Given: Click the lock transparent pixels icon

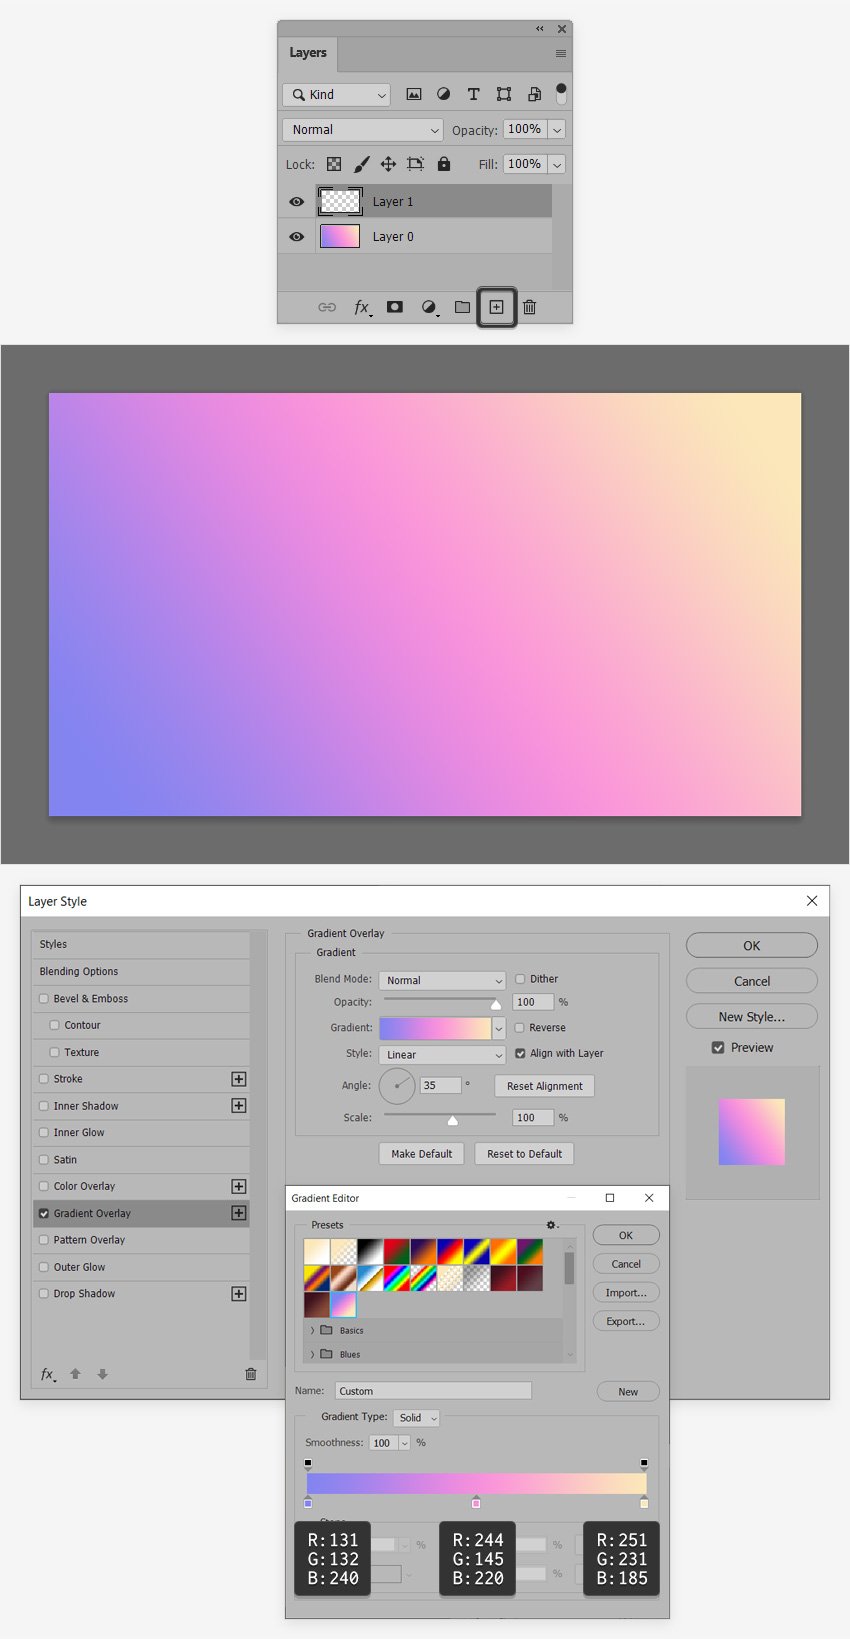Looking at the screenshot, I should tap(334, 164).
